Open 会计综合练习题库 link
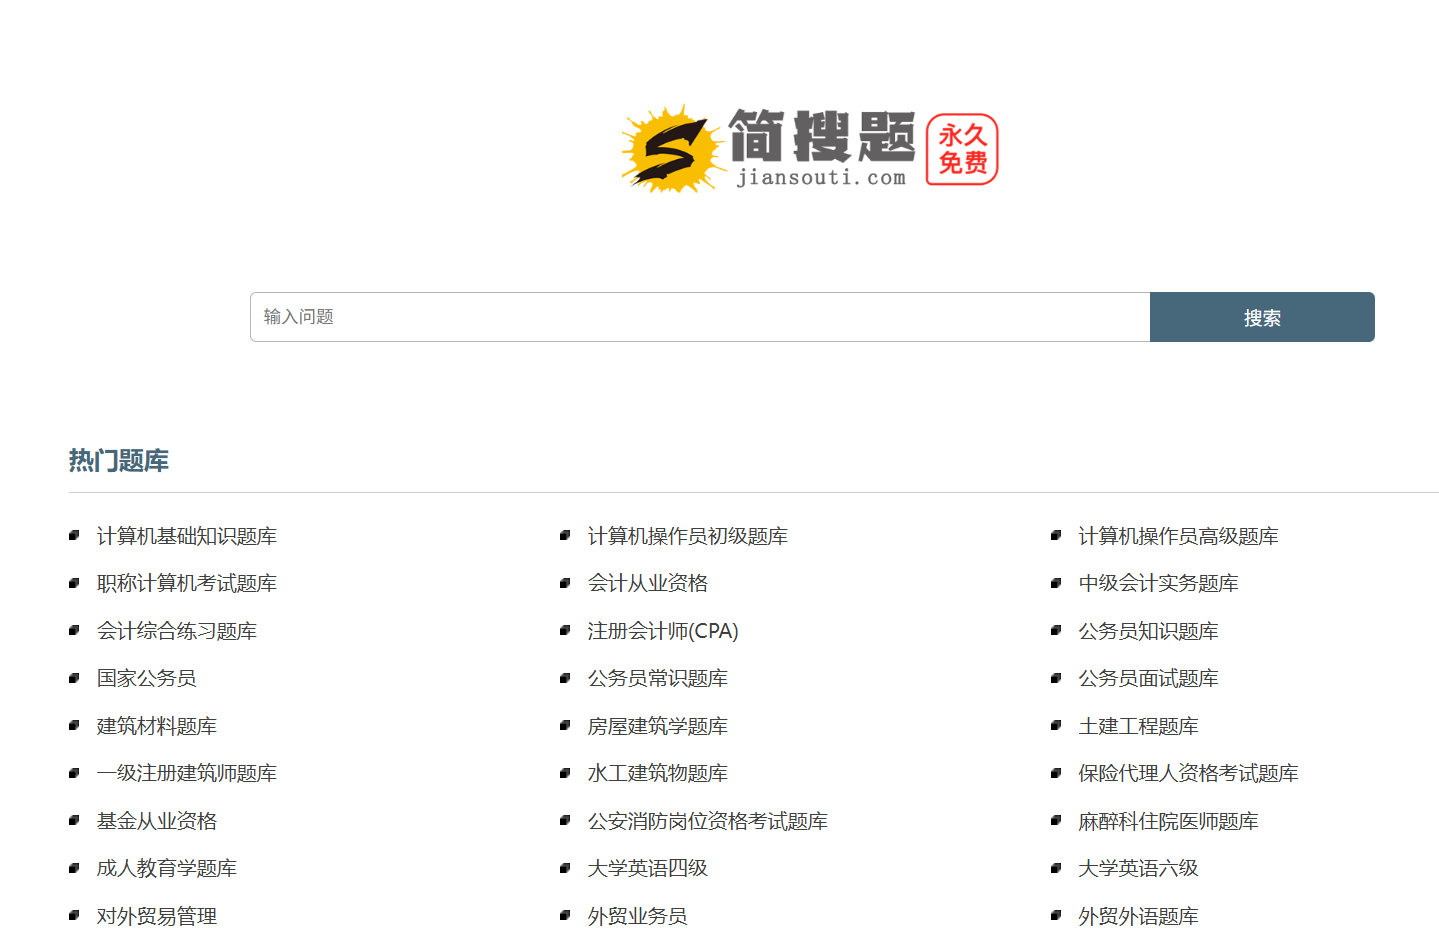 click(177, 631)
